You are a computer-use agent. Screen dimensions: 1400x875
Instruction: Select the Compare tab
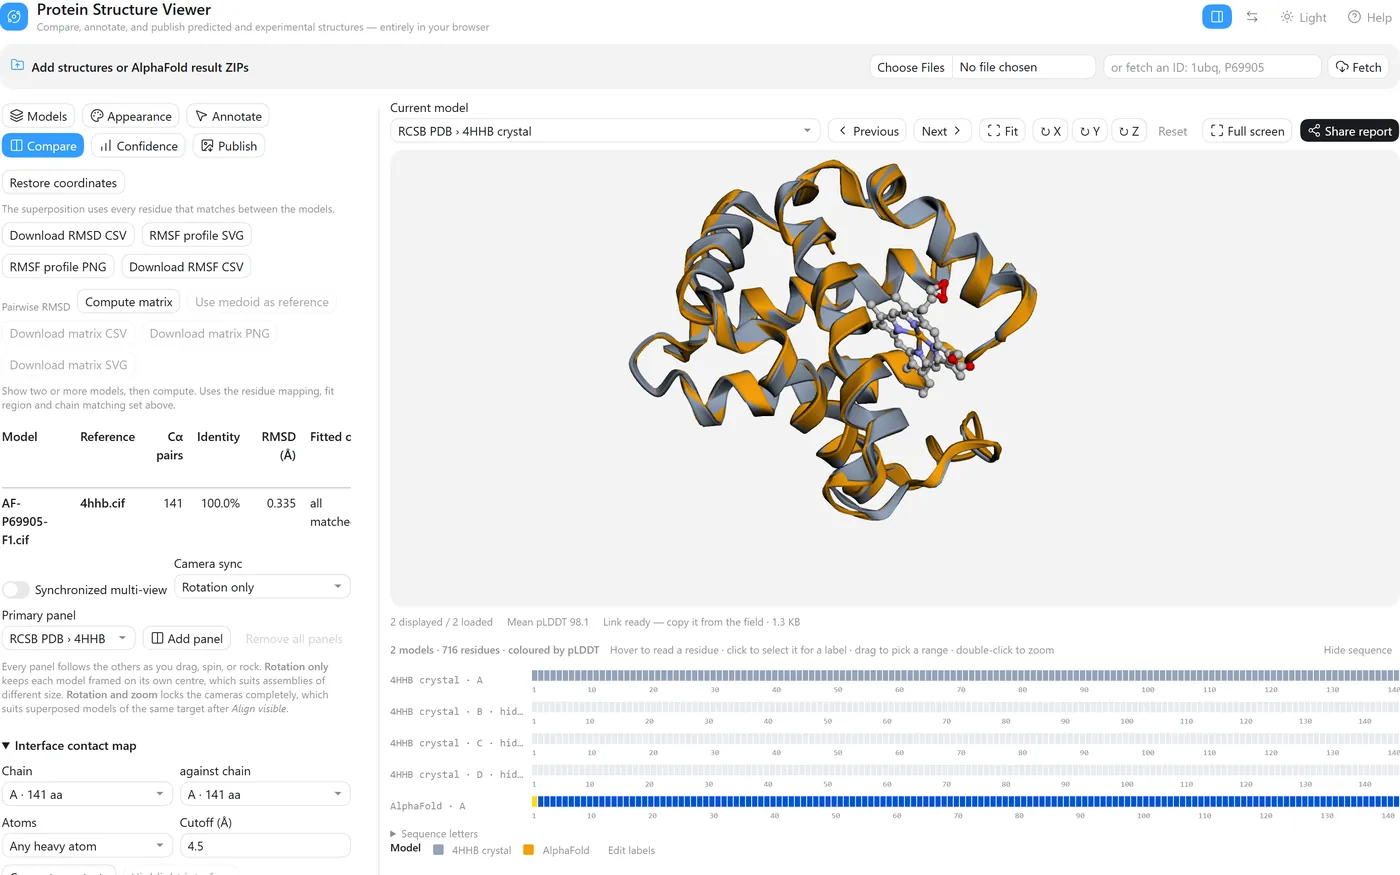click(43, 146)
